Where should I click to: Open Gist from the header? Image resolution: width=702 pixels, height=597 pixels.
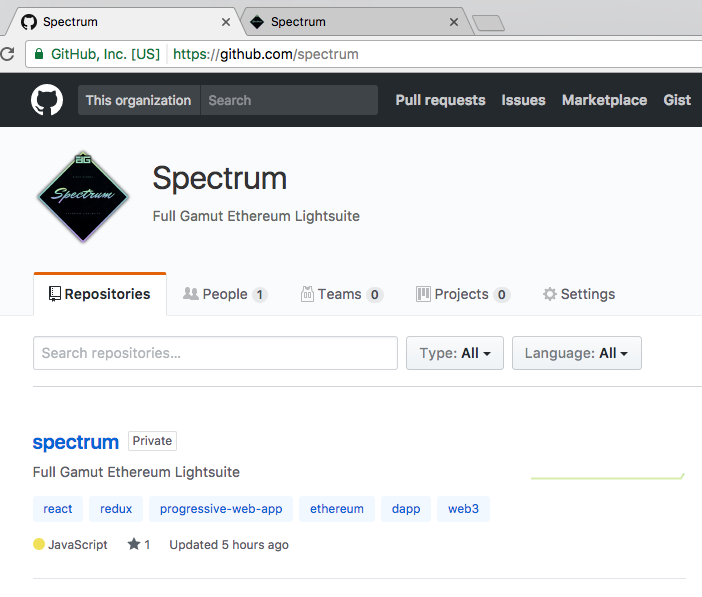coord(677,100)
